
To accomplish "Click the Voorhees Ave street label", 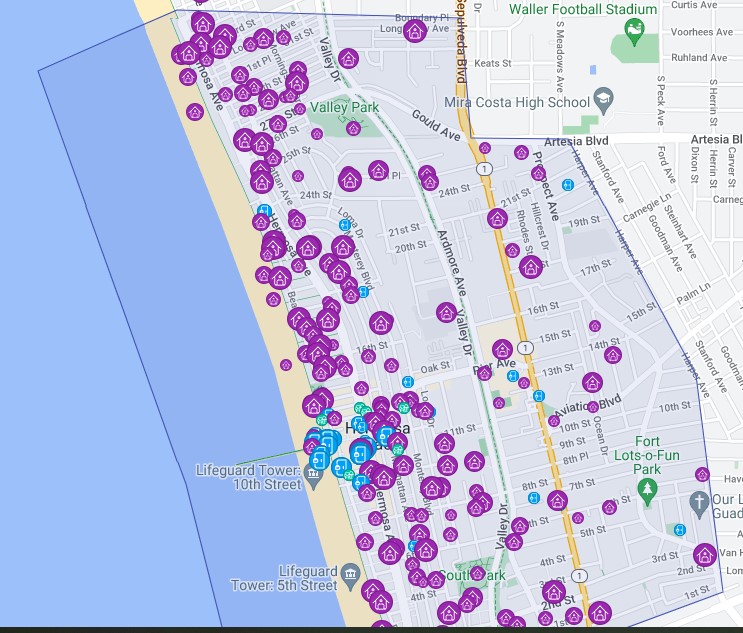I will 702,32.
